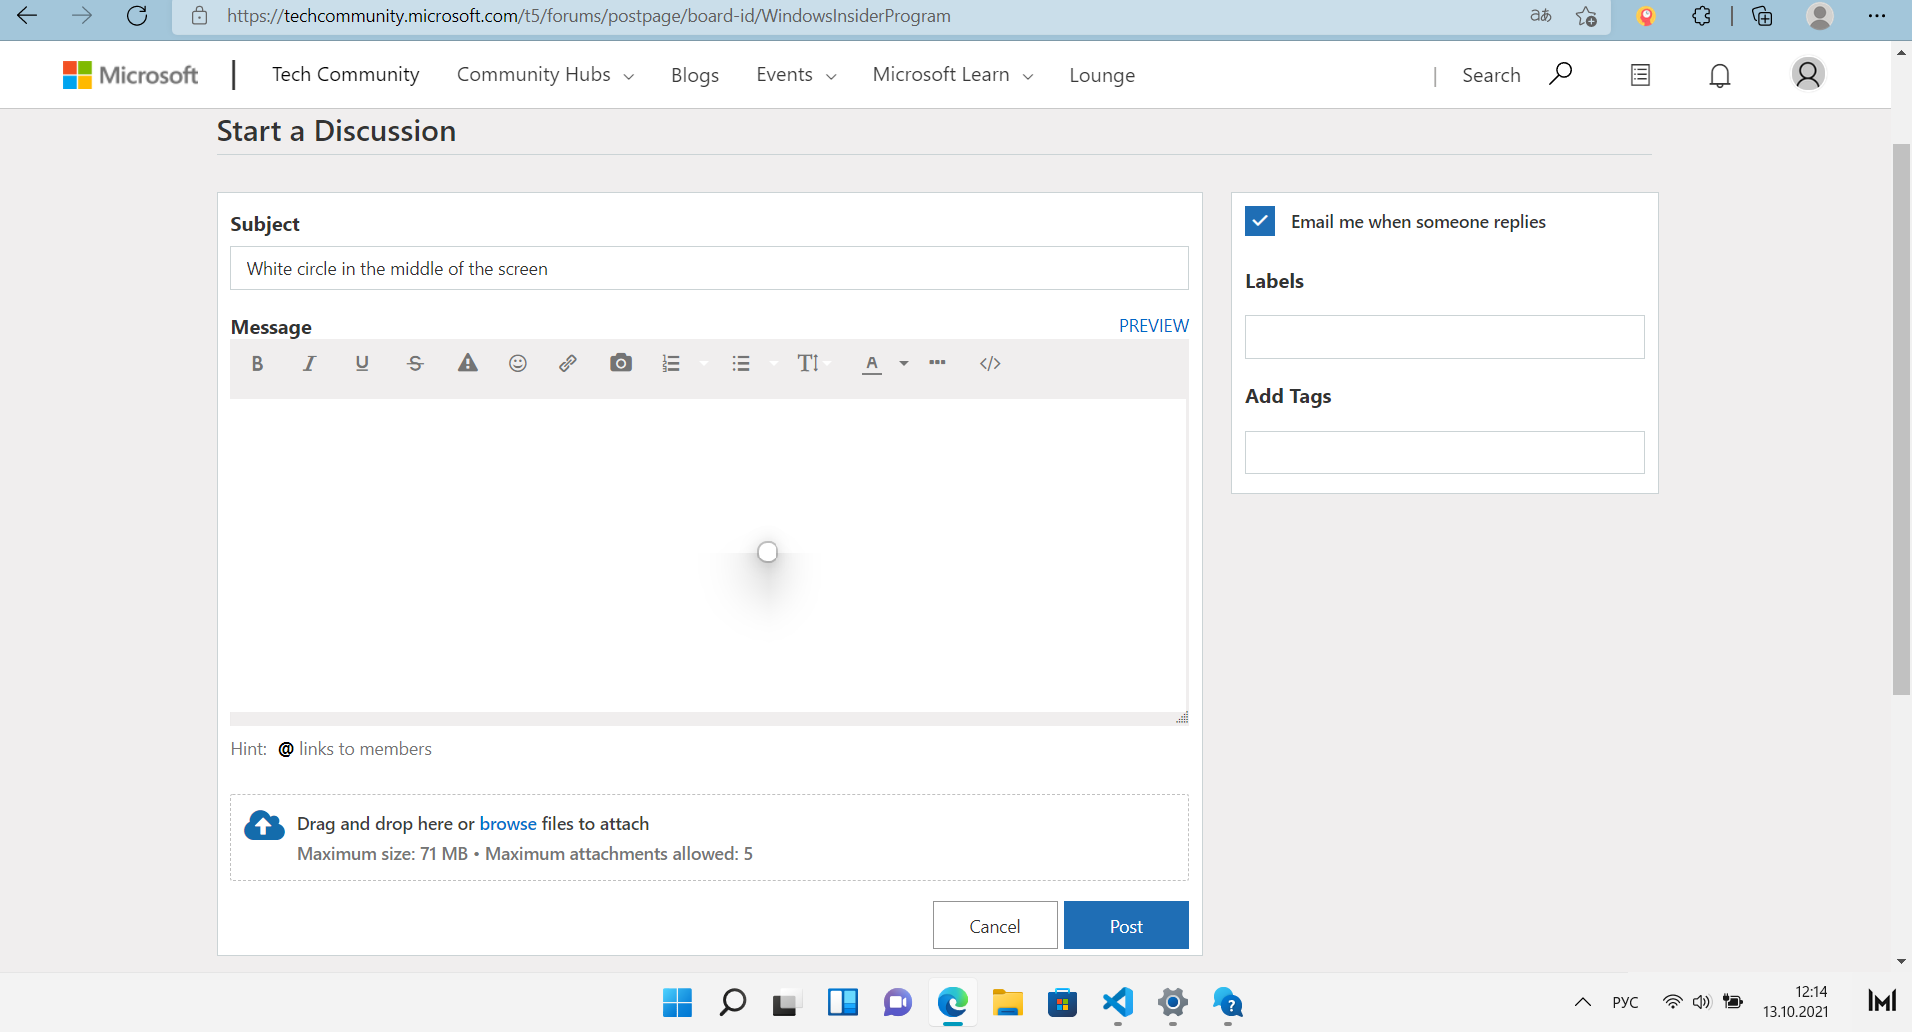Toggle a numbered list
The width and height of the screenshot is (1912, 1032).
pos(671,363)
